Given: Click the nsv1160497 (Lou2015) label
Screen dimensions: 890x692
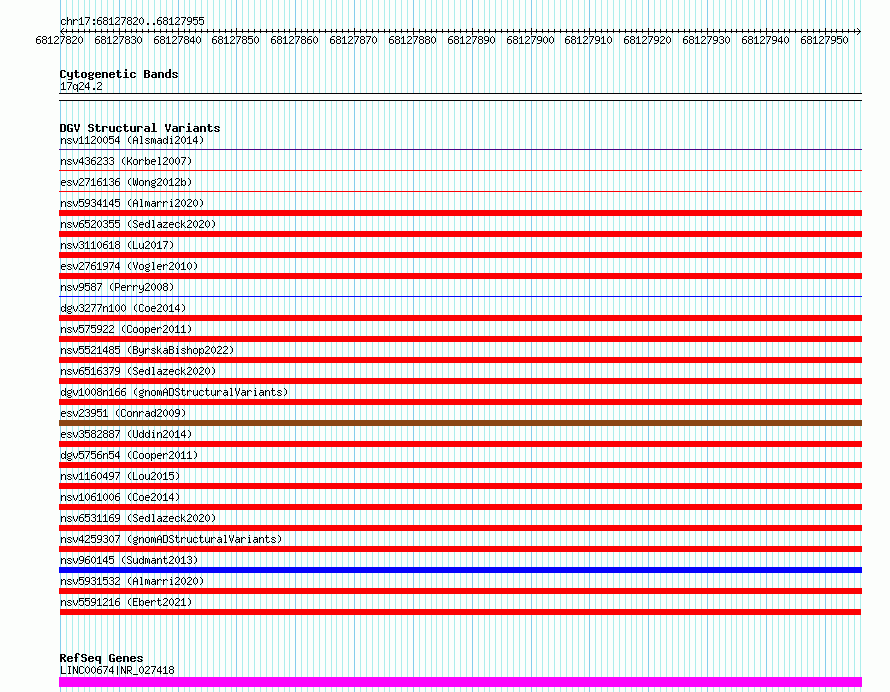Looking at the screenshot, I should [x=120, y=476].
